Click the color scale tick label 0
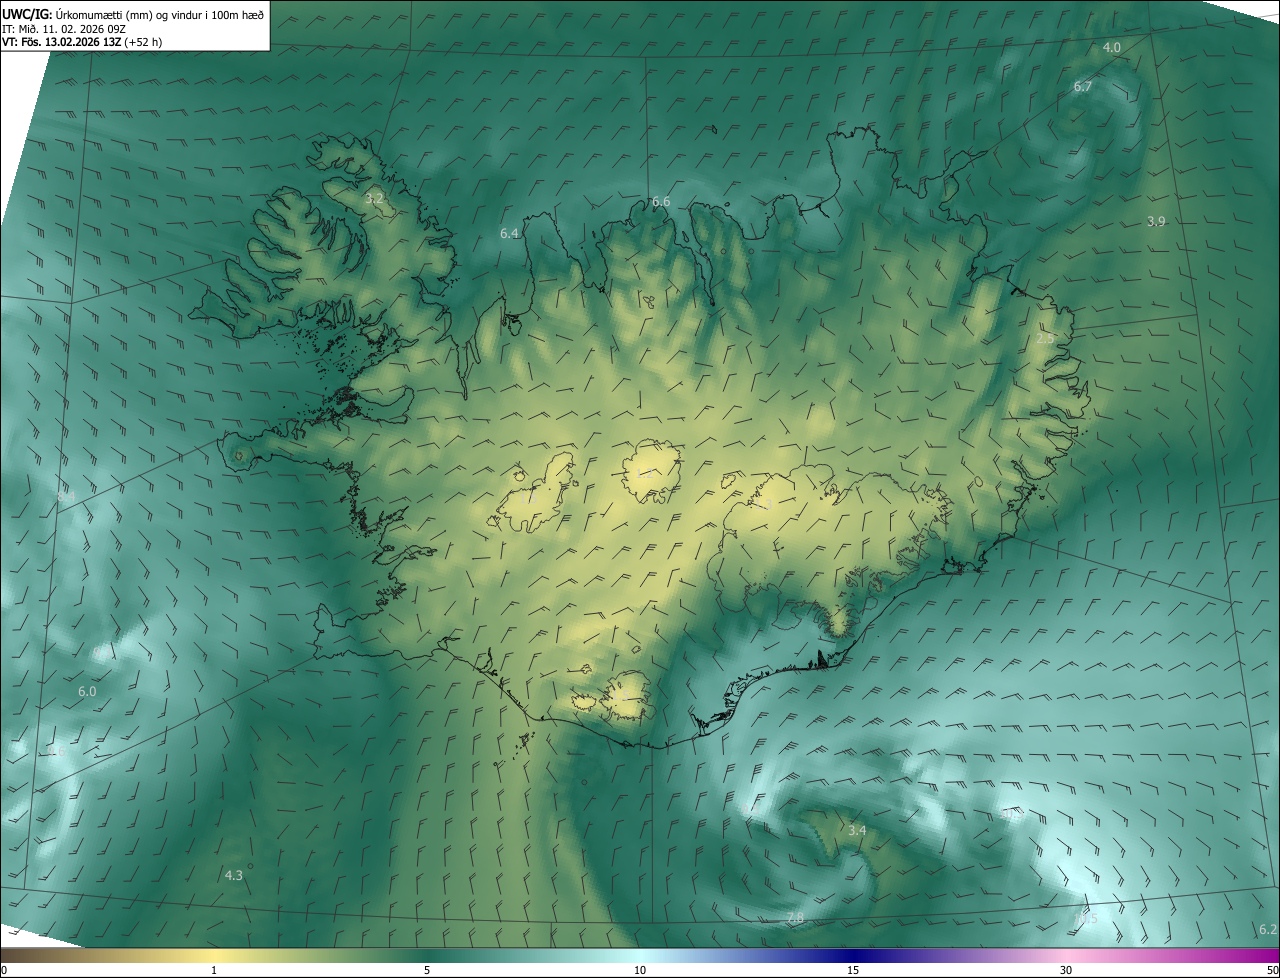The height and width of the screenshot is (978, 1280). tap(4, 970)
